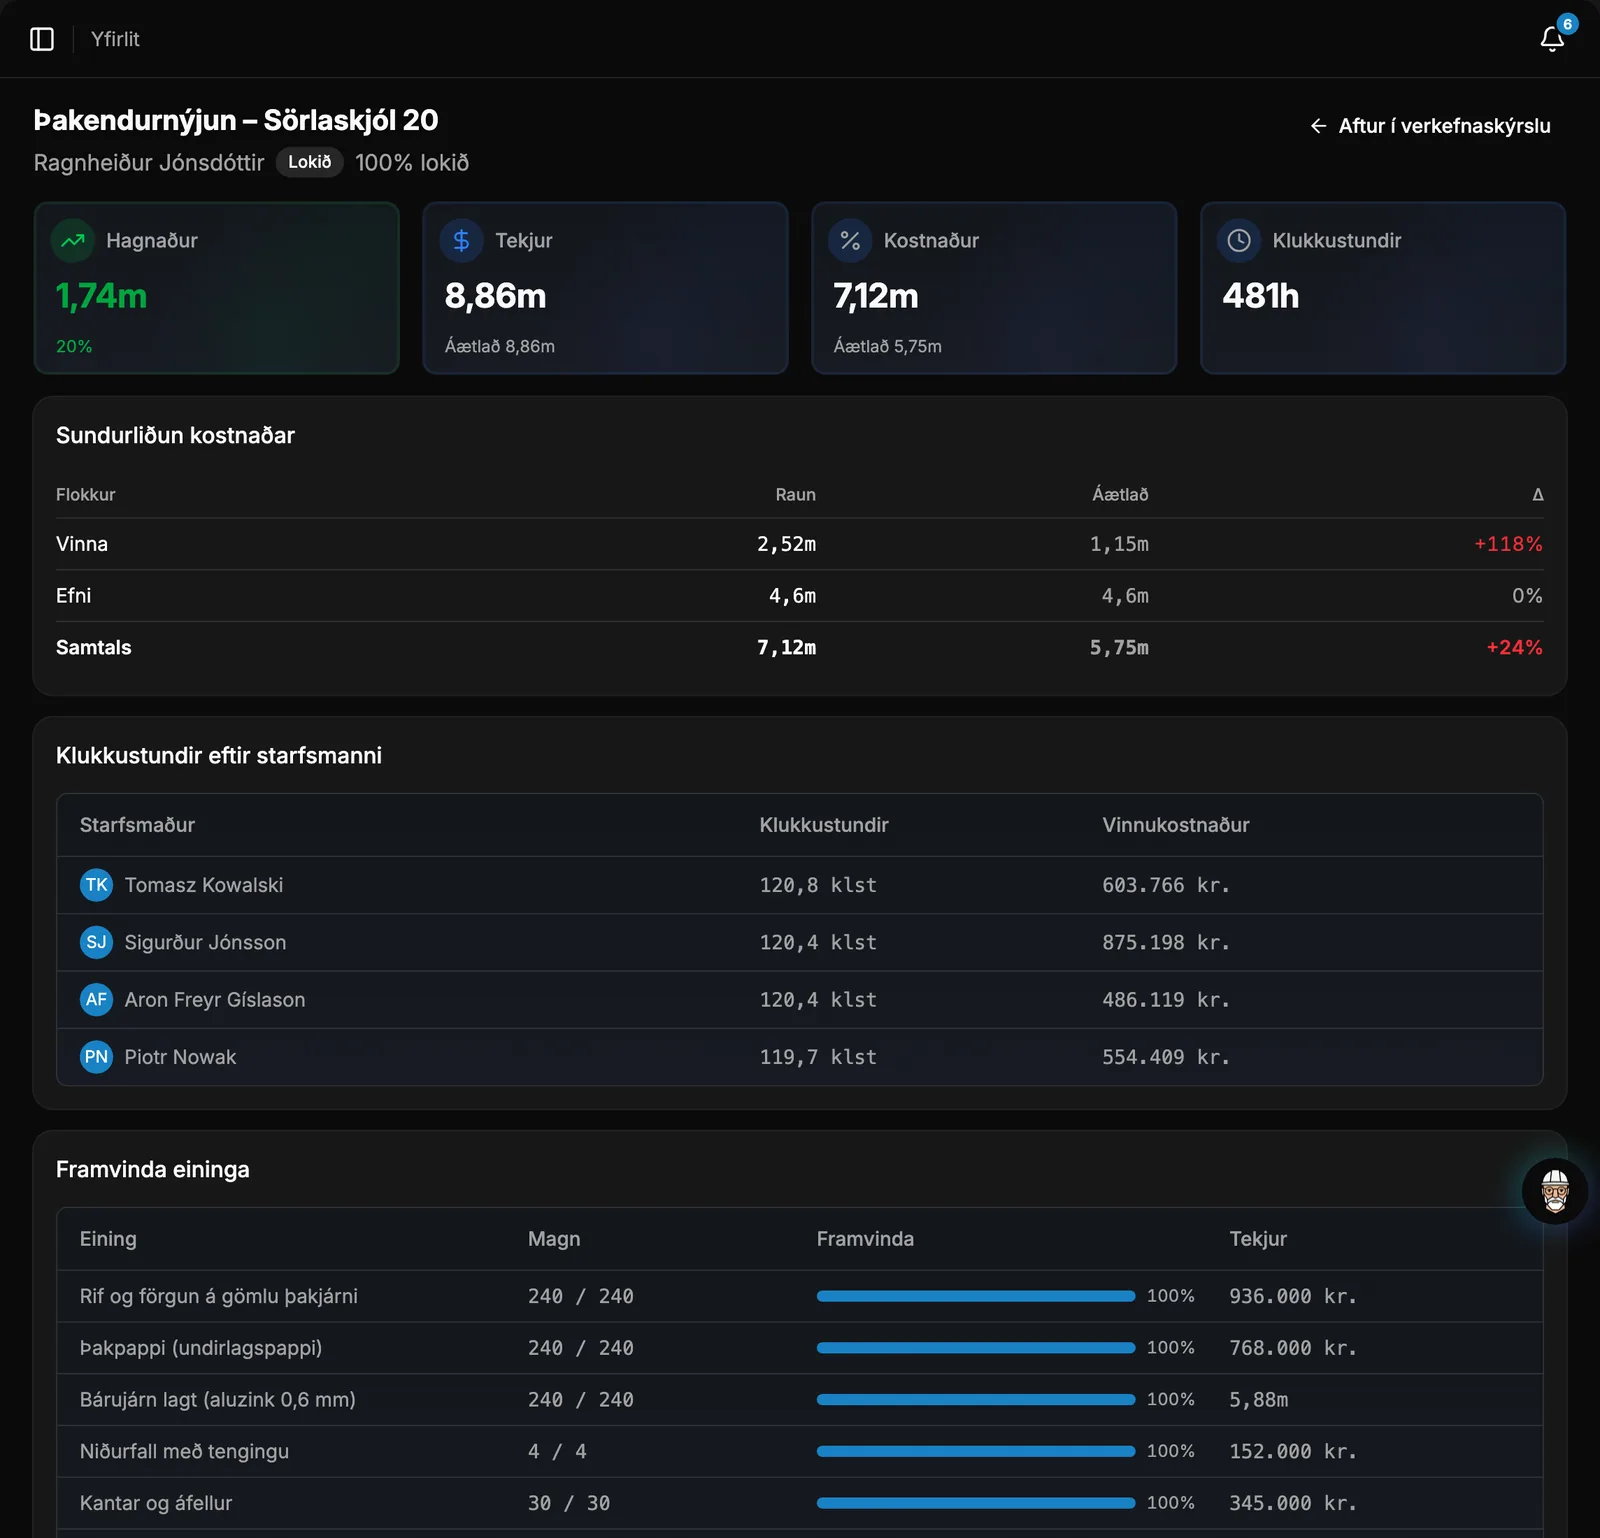Click the PN avatar for Piotr Nowak
1600x1538 pixels.
pos(96,1057)
